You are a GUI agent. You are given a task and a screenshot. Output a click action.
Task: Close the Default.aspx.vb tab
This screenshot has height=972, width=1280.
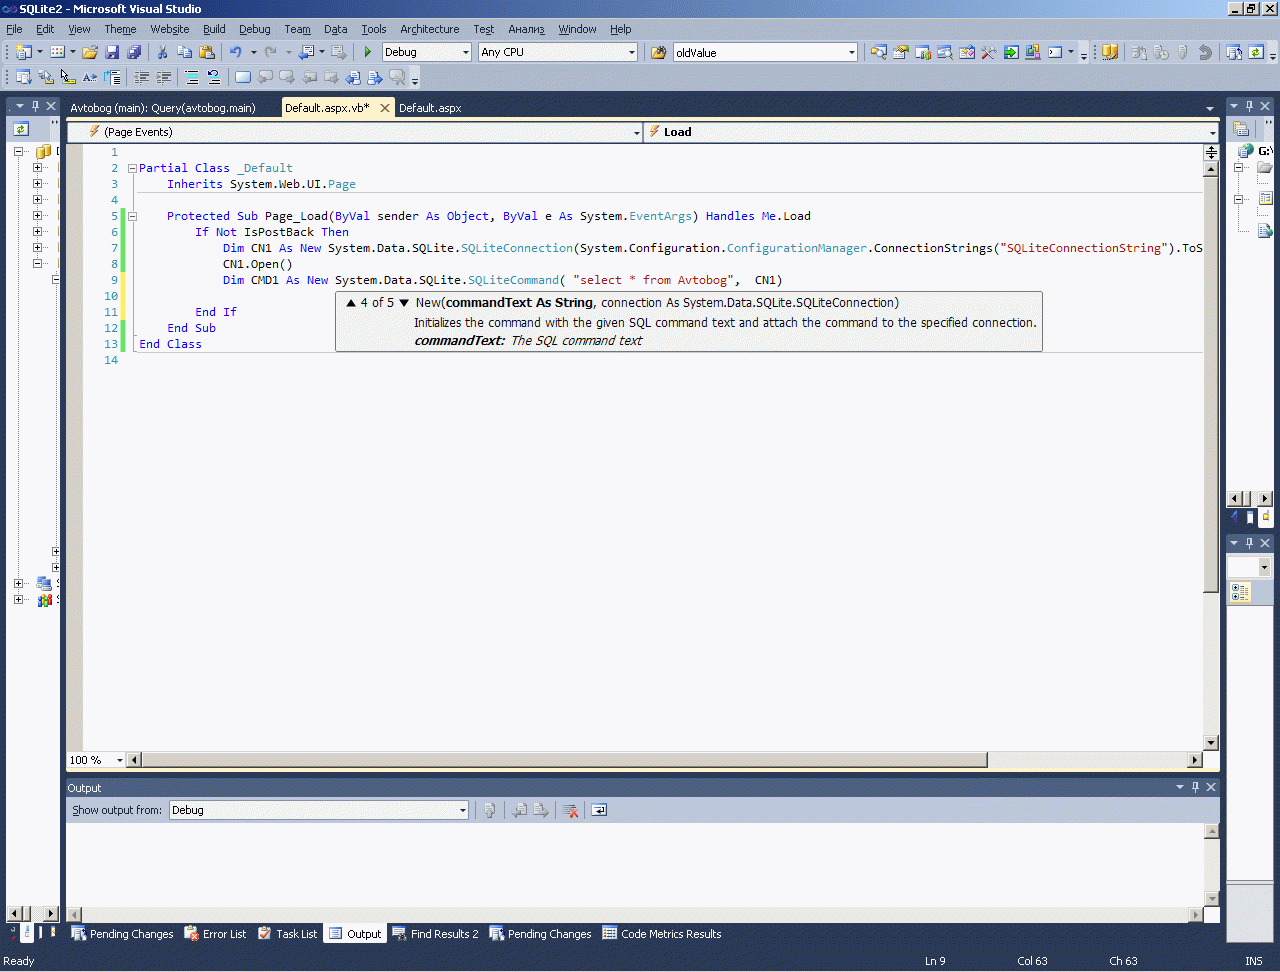385,108
